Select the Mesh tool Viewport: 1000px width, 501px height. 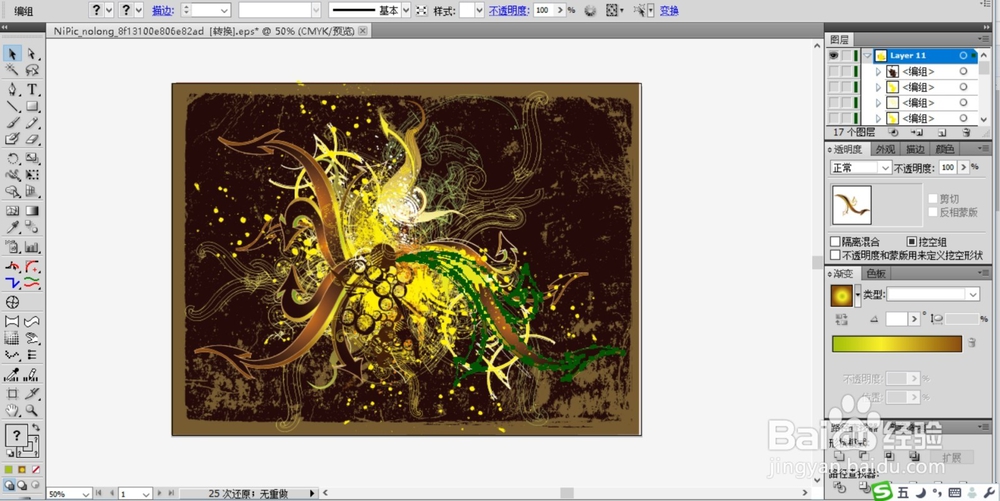[12, 210]
